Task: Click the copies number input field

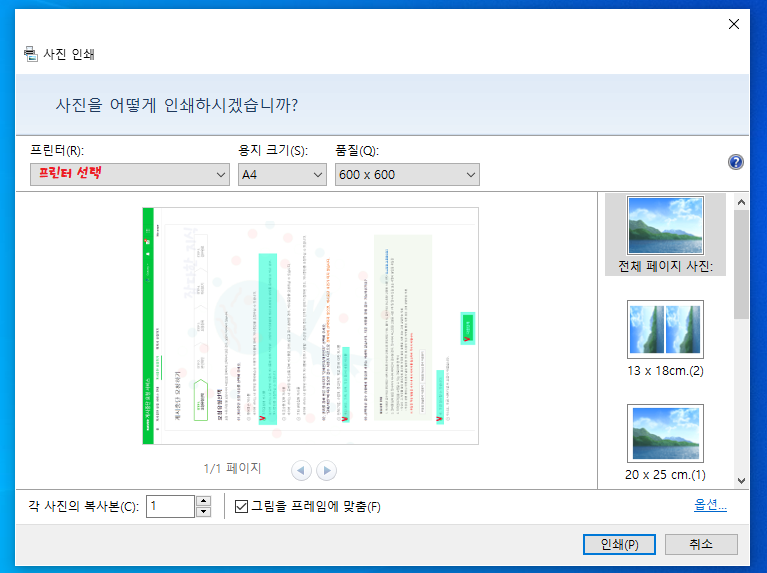Action: [x=171, y=506]
